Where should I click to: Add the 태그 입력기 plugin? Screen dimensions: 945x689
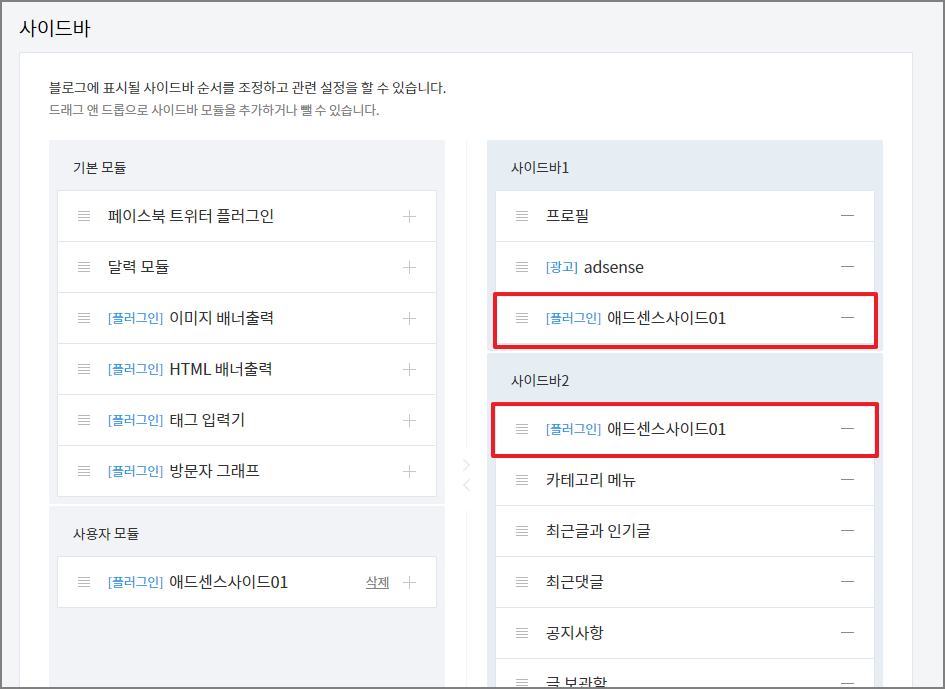[409, 419]
